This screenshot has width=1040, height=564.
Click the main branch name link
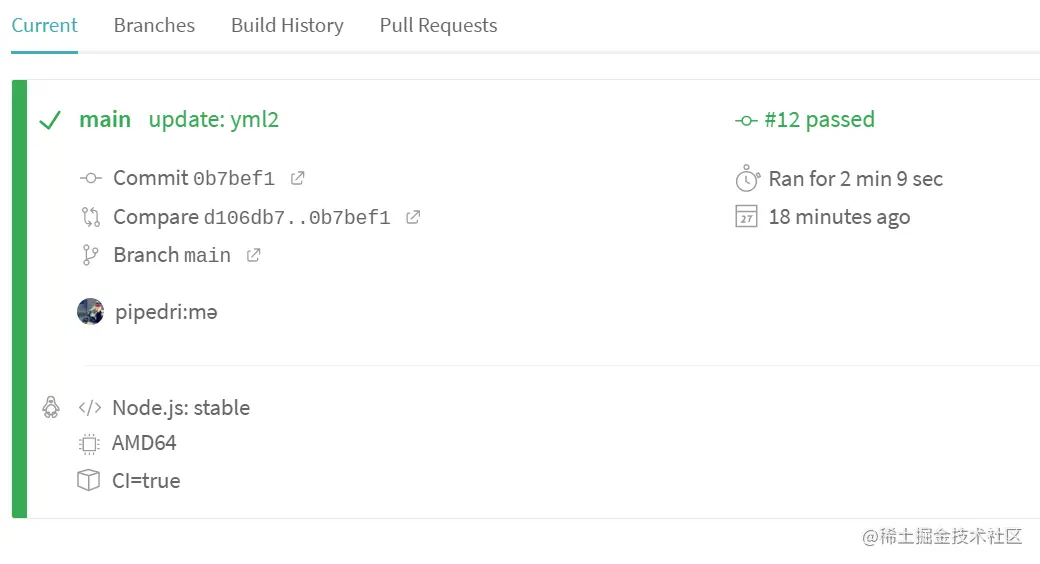105,120
